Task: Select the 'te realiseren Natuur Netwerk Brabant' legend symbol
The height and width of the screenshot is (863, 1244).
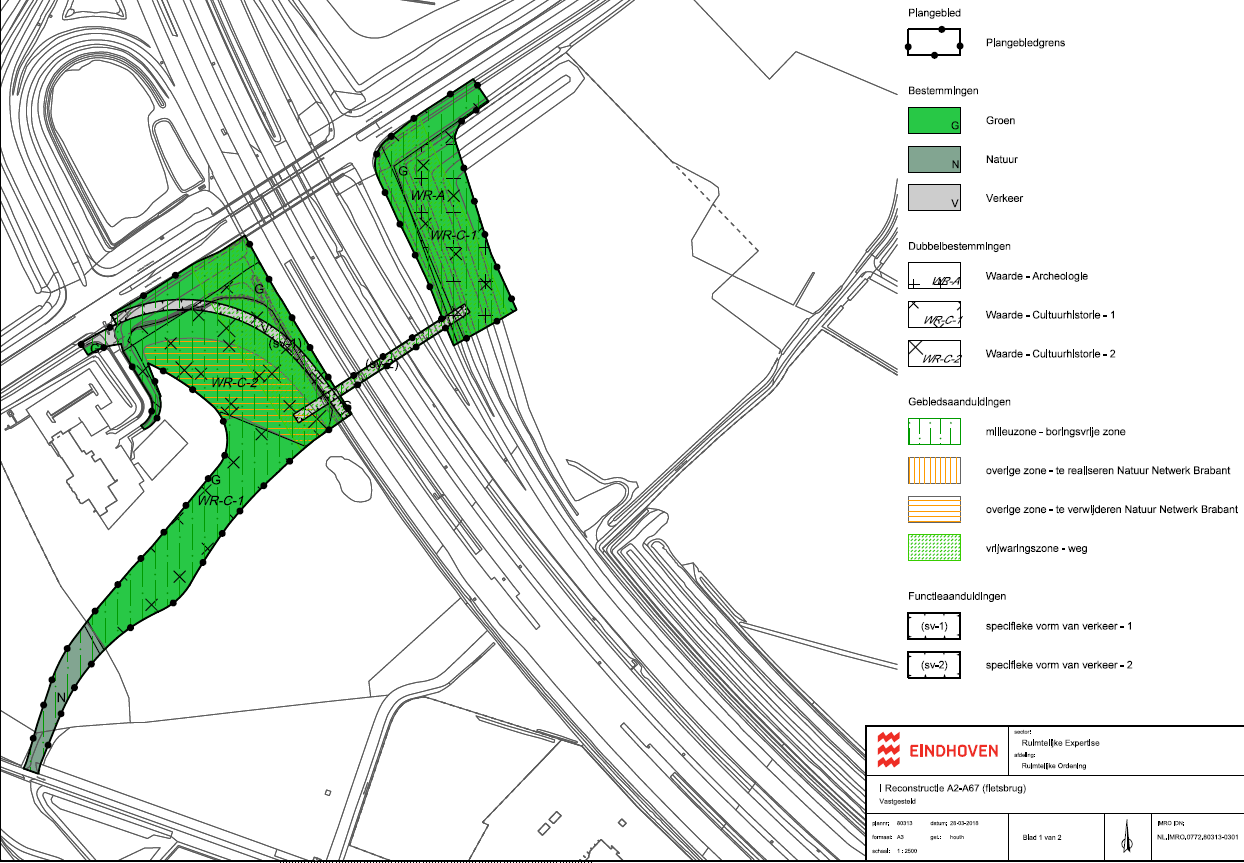Action: pos(934,470)
